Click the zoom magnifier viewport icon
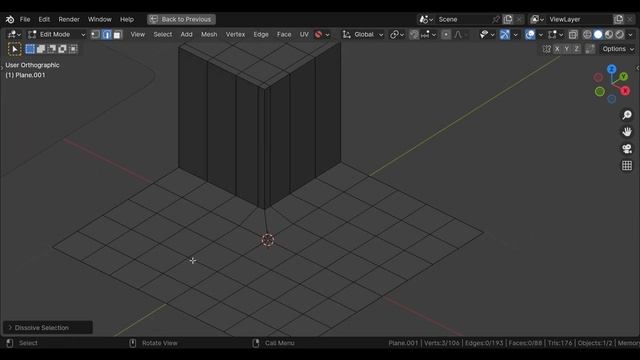640x360 pixels. point(627,115)
